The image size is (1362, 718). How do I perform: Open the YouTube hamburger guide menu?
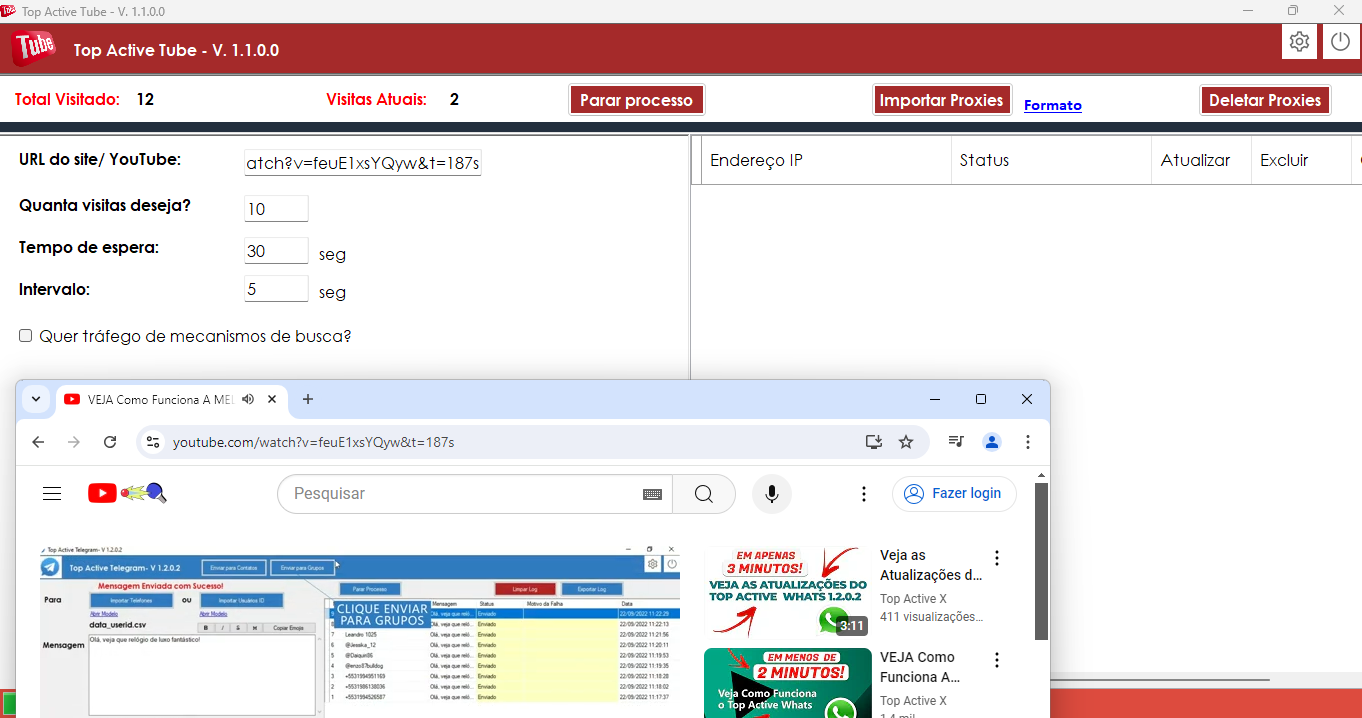click(x=52, y=493)
